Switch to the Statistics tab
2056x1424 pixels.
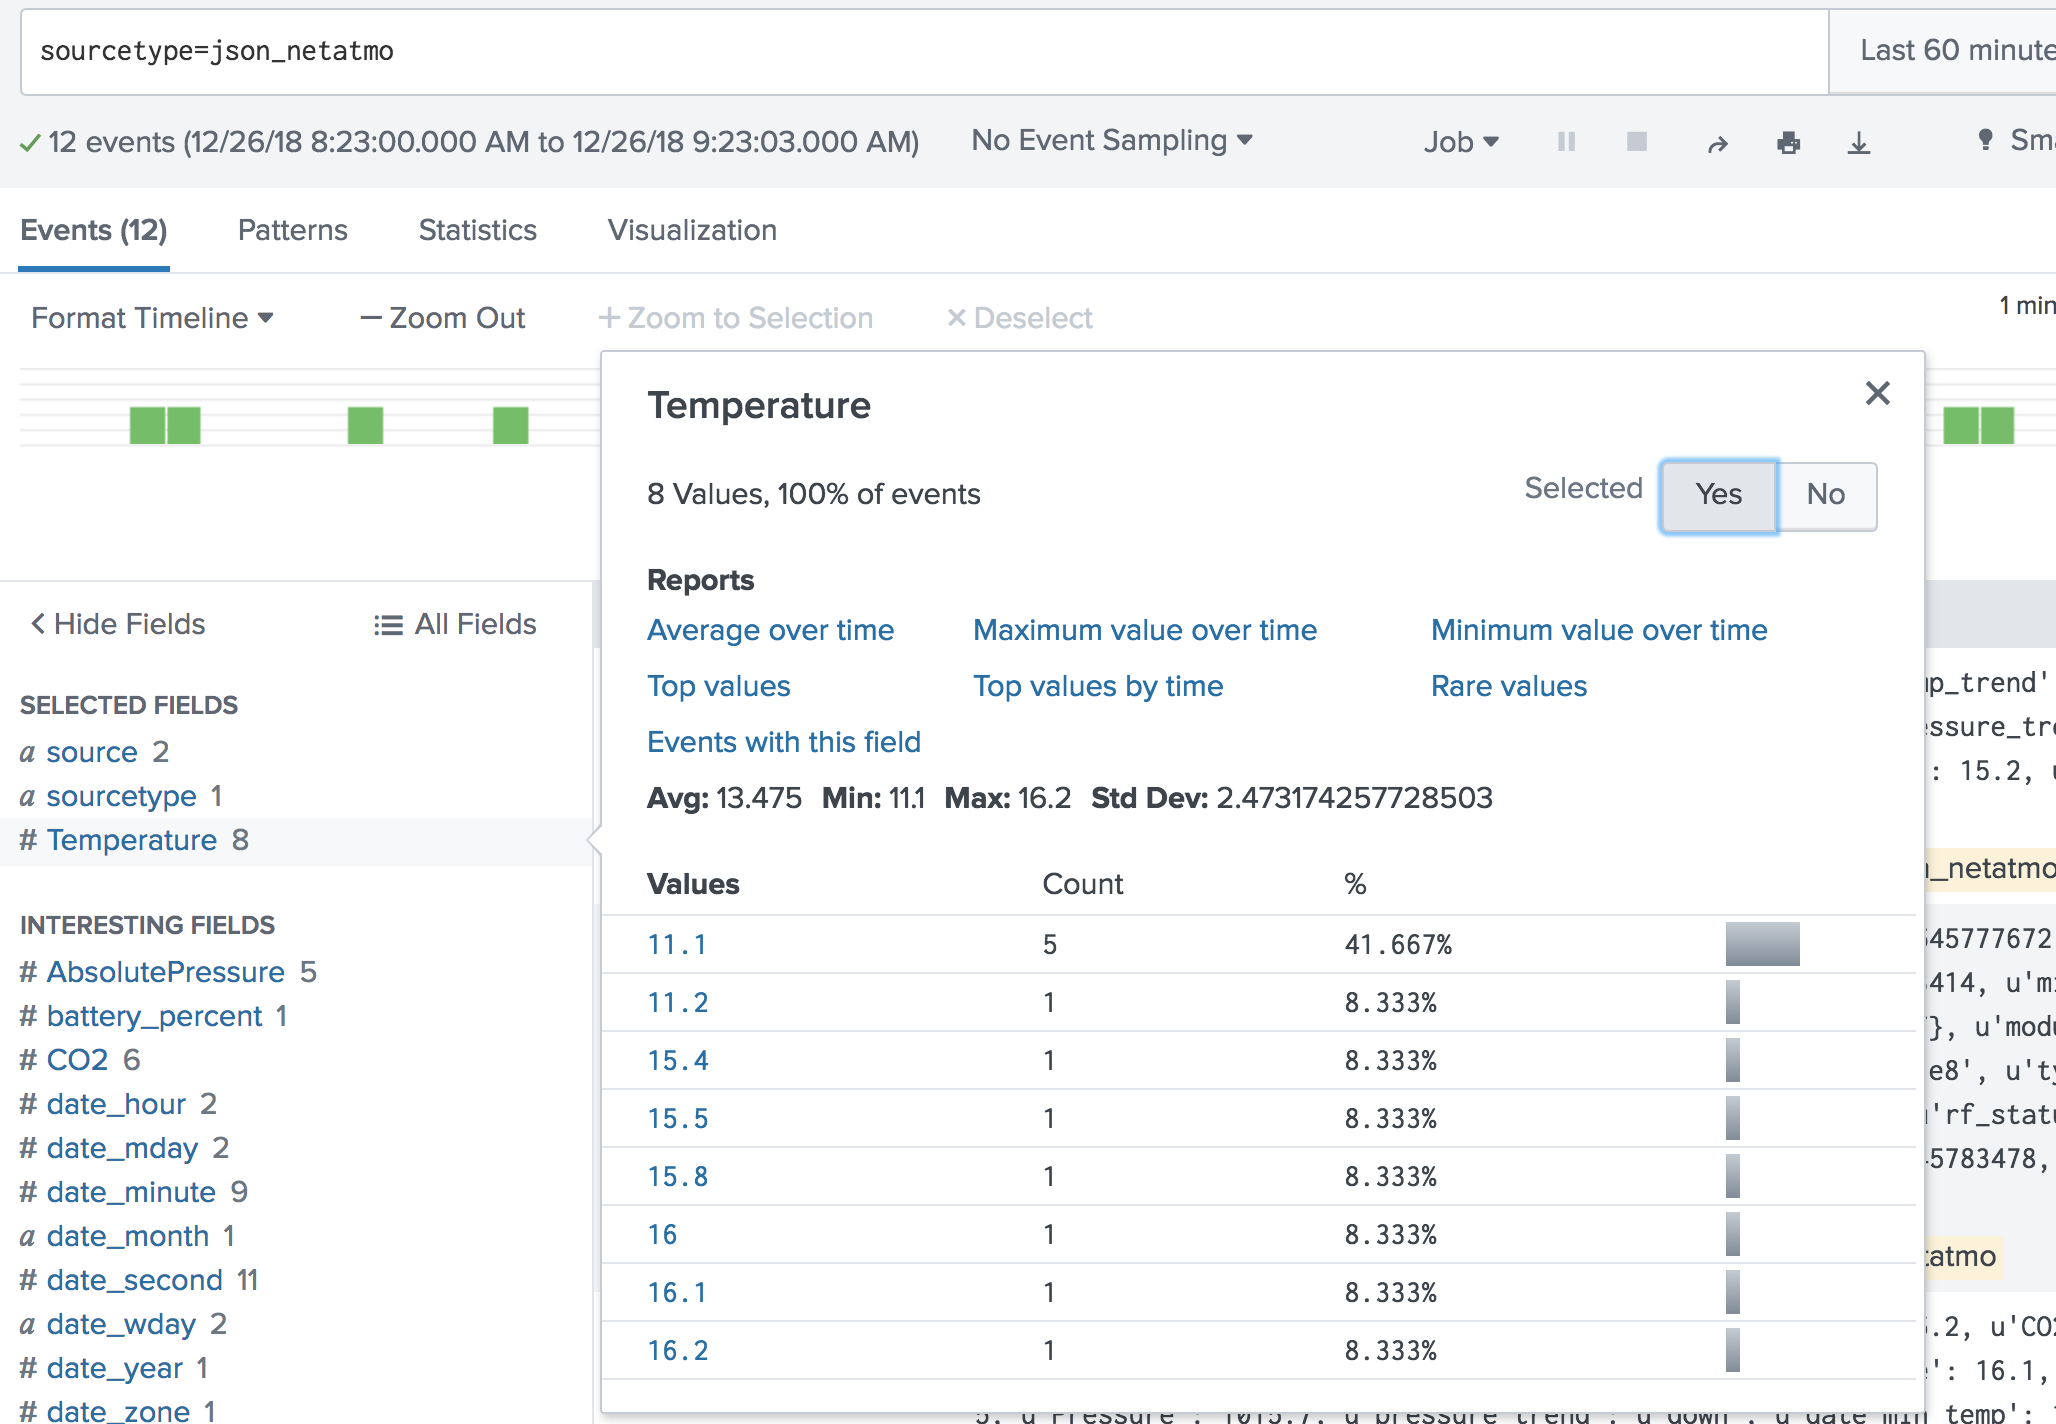click(x=478, y=231)
